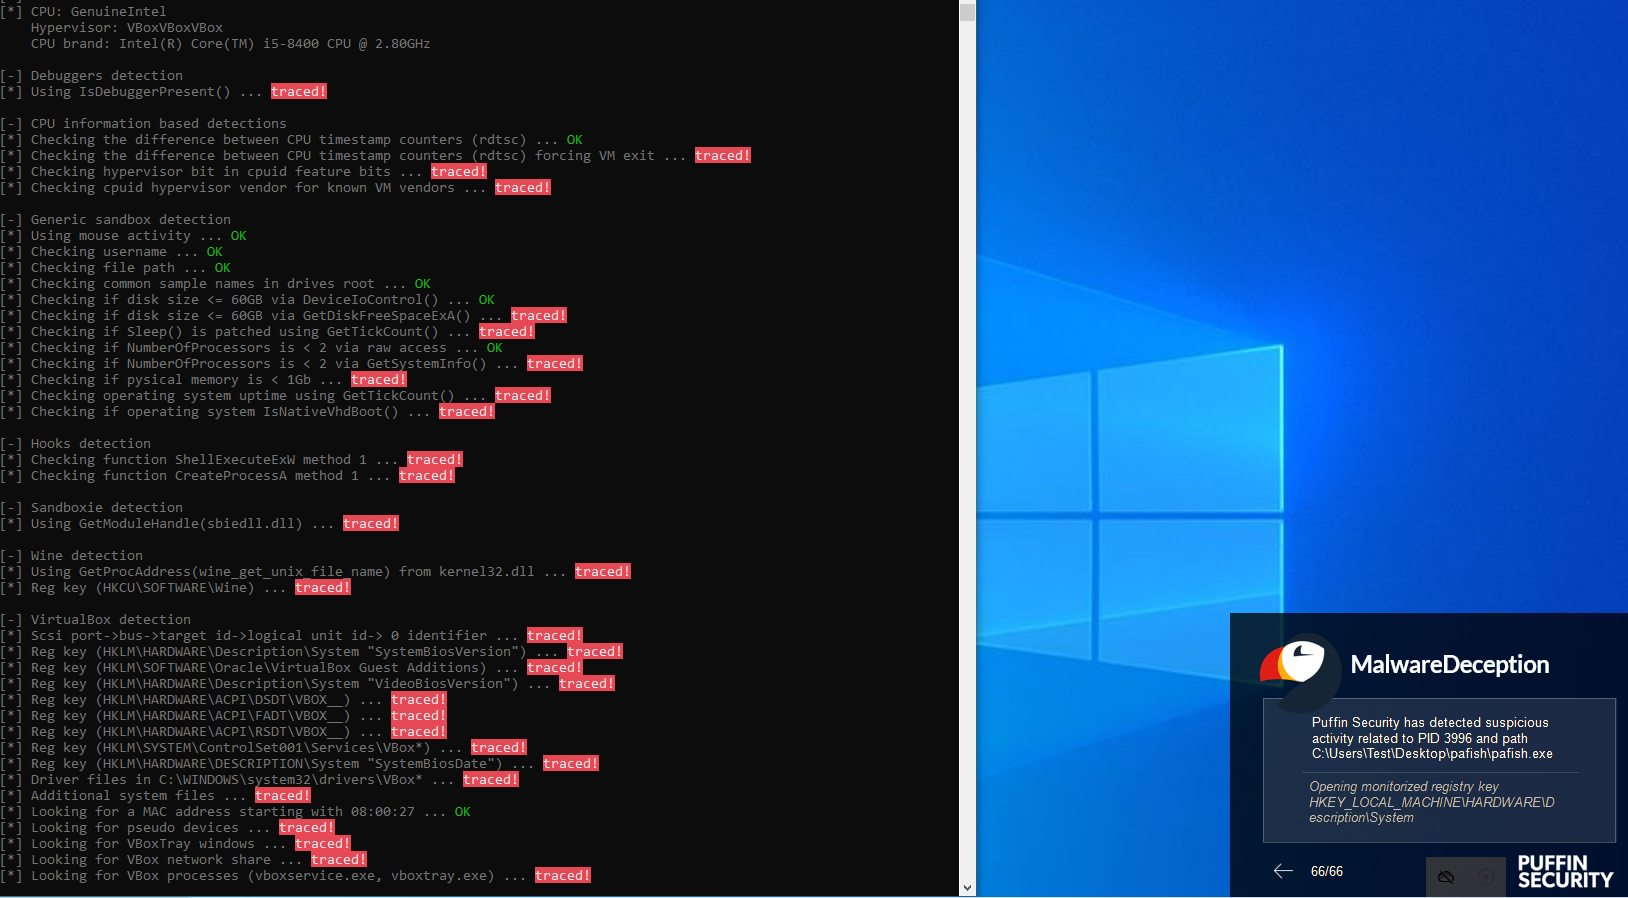Viewport: 1628px width, 898px height.
Task: Click the Reg key line for "SystemBiosVersion"
Action: 312,652
